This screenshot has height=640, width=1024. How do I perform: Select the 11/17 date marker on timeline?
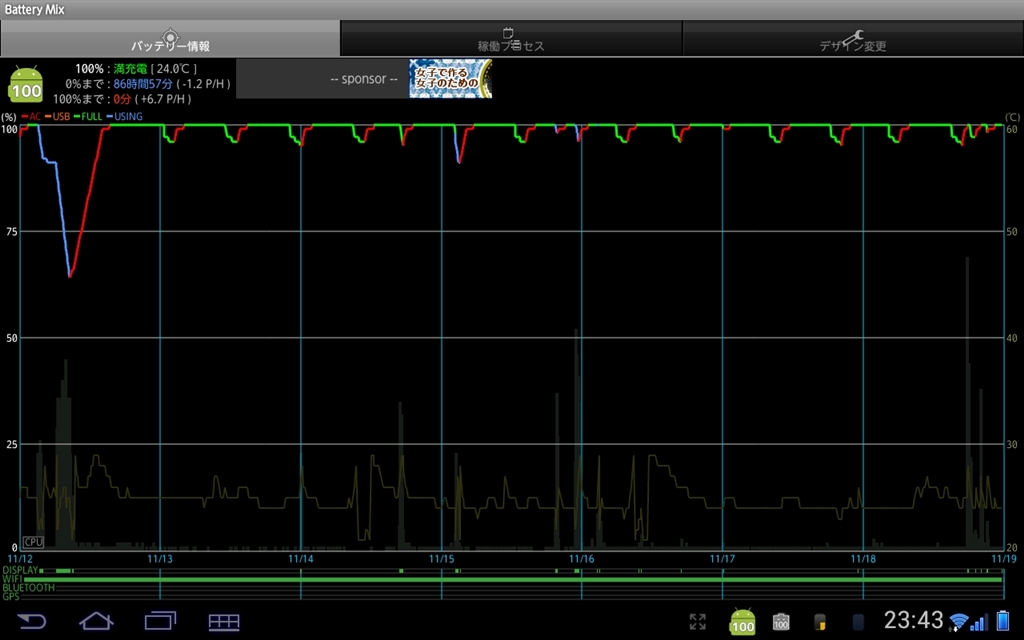722,559
